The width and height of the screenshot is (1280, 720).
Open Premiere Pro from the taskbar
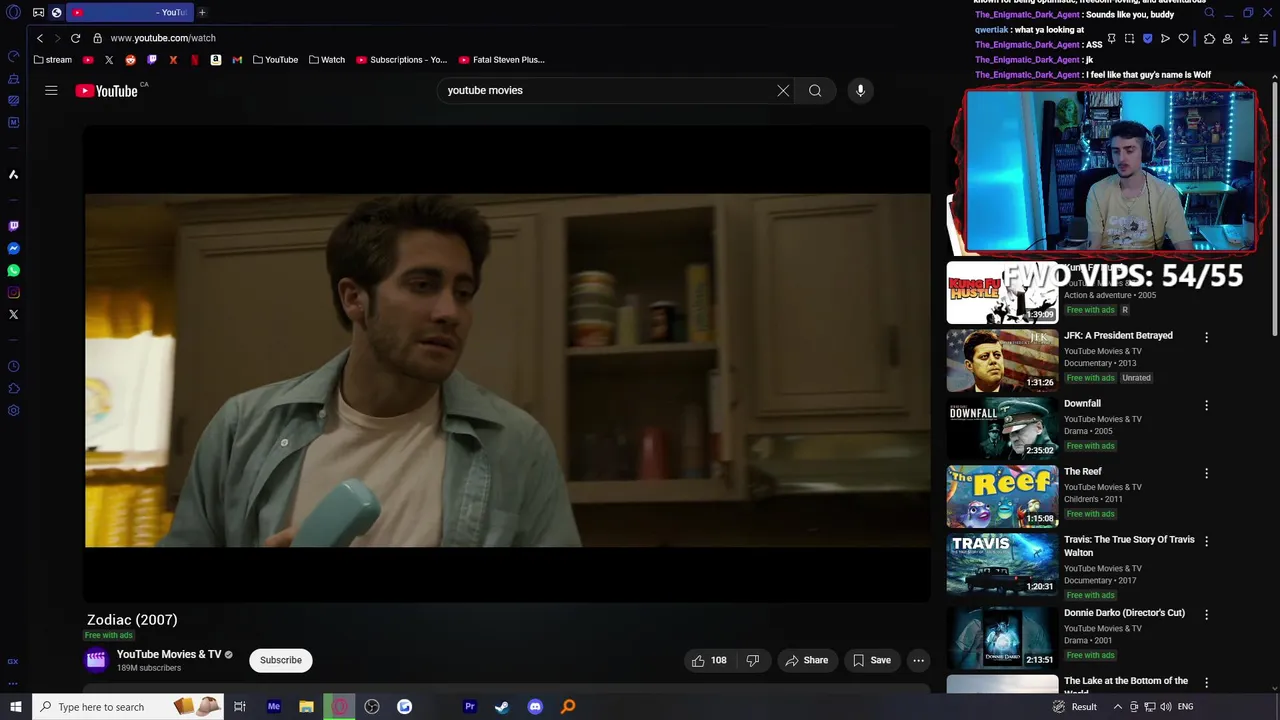(x=469, y=707)
